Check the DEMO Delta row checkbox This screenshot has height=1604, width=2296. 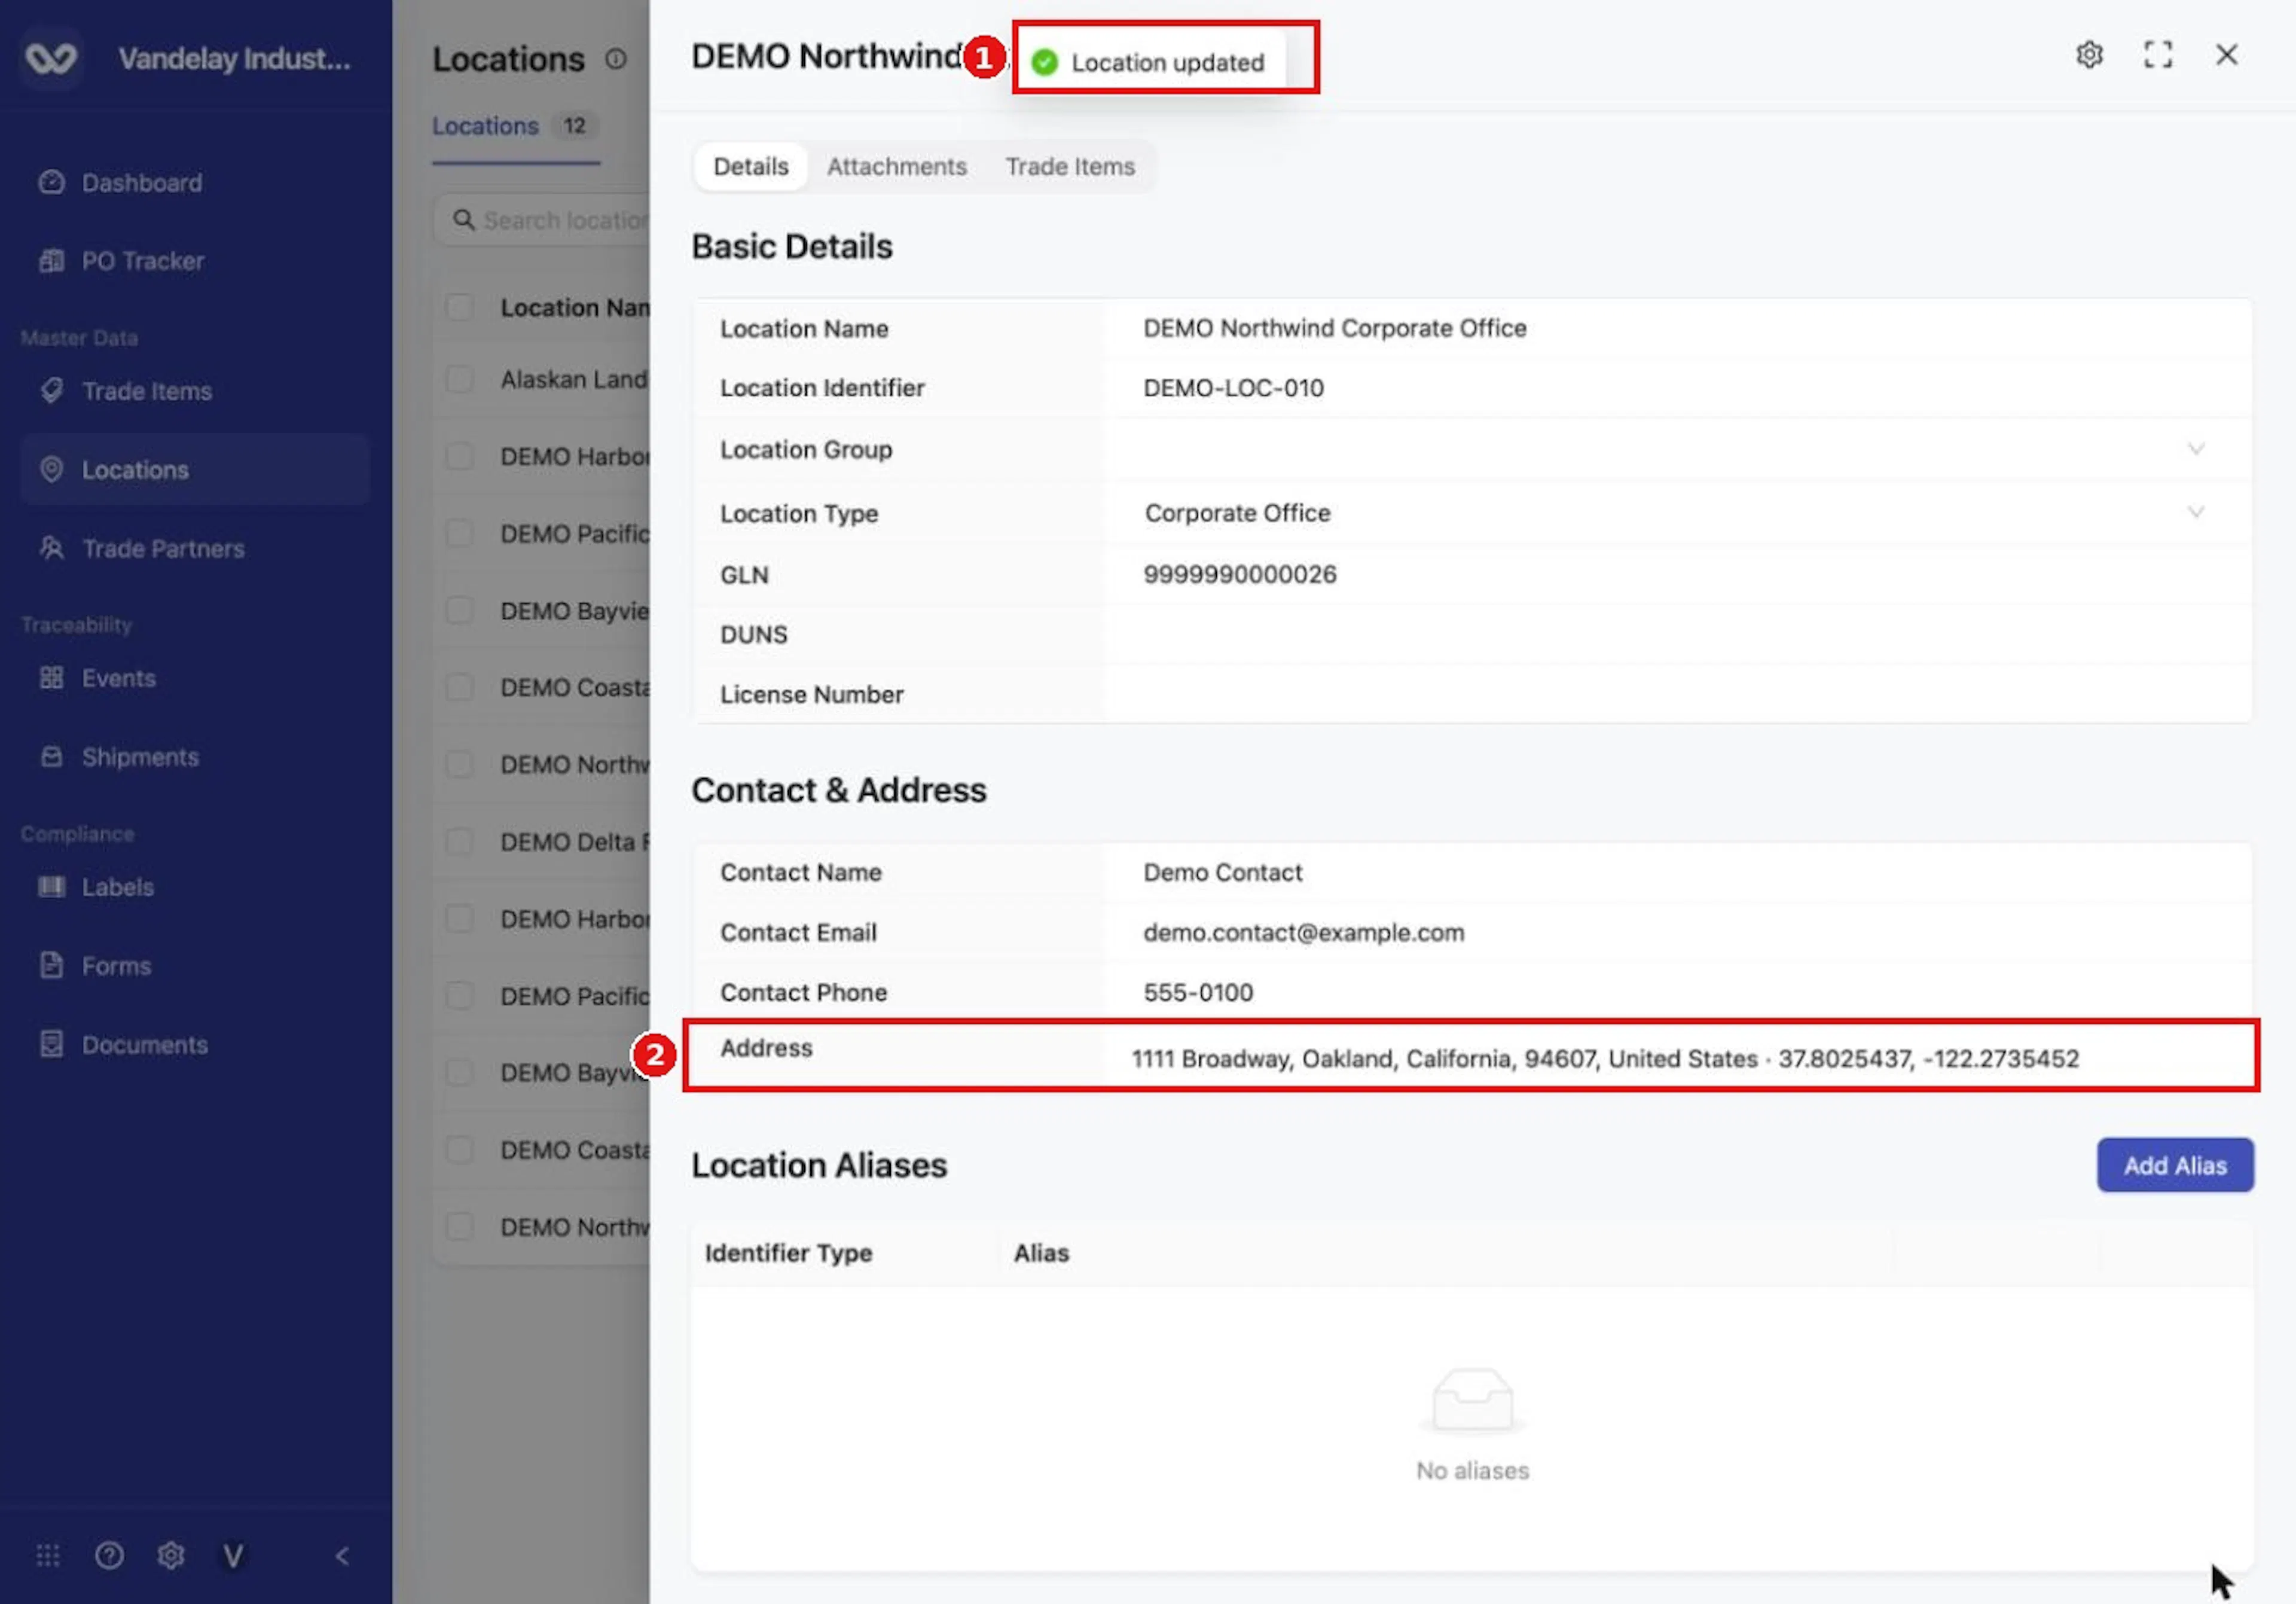pos(460,842)
